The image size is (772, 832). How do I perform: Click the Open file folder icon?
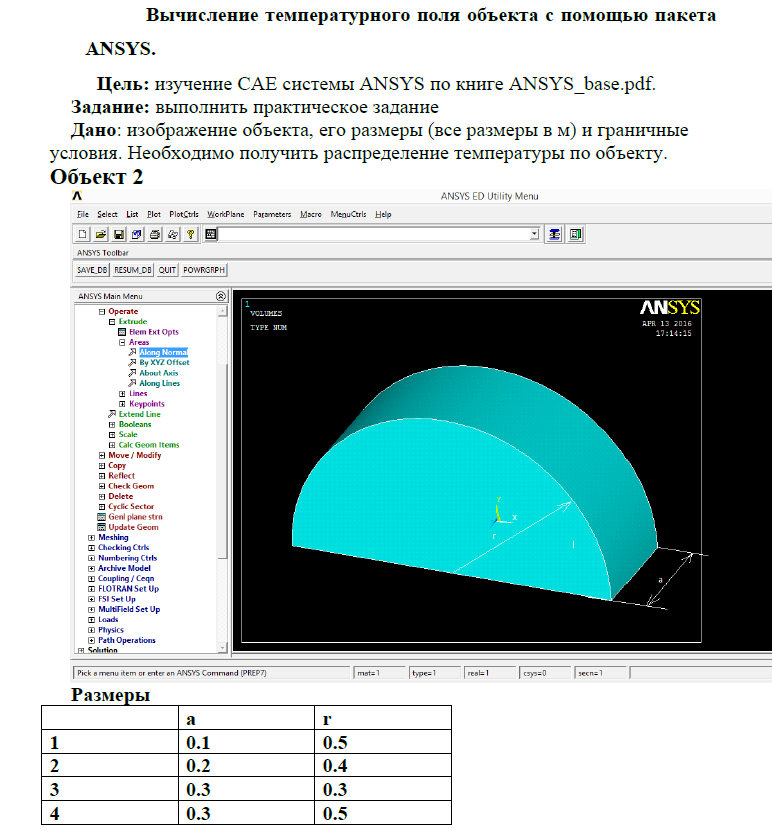click(101, 234)
